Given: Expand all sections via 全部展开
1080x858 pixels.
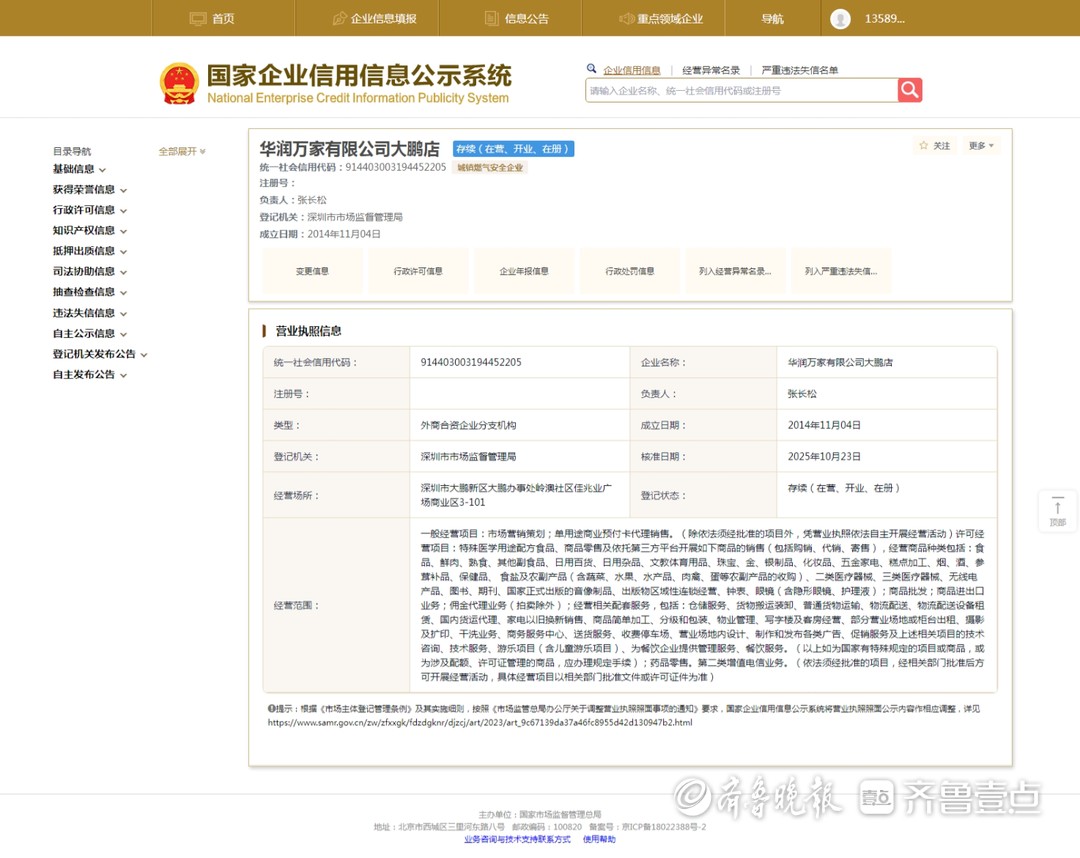Looking at the screenshot, I should pyautogui.click(x=182, y=151).
